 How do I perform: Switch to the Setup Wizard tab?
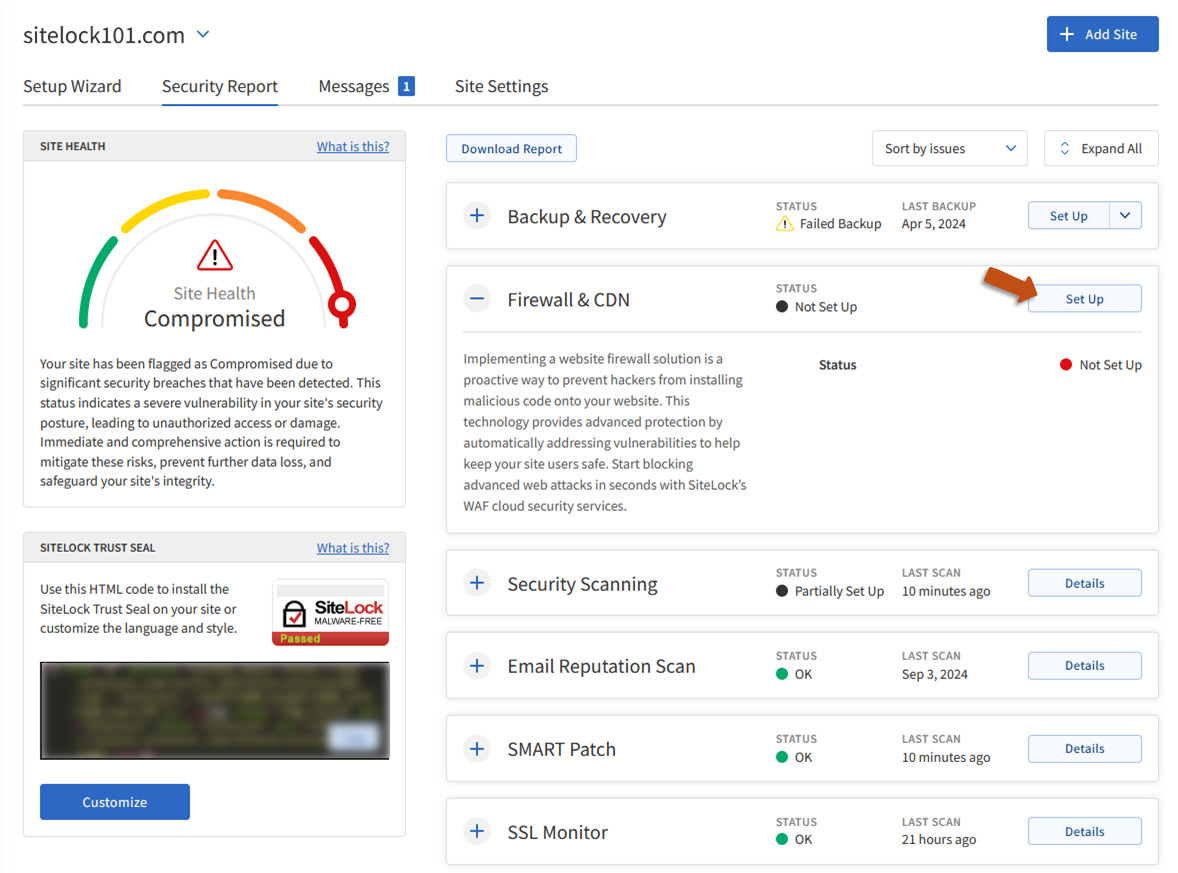tap(72, 86)
